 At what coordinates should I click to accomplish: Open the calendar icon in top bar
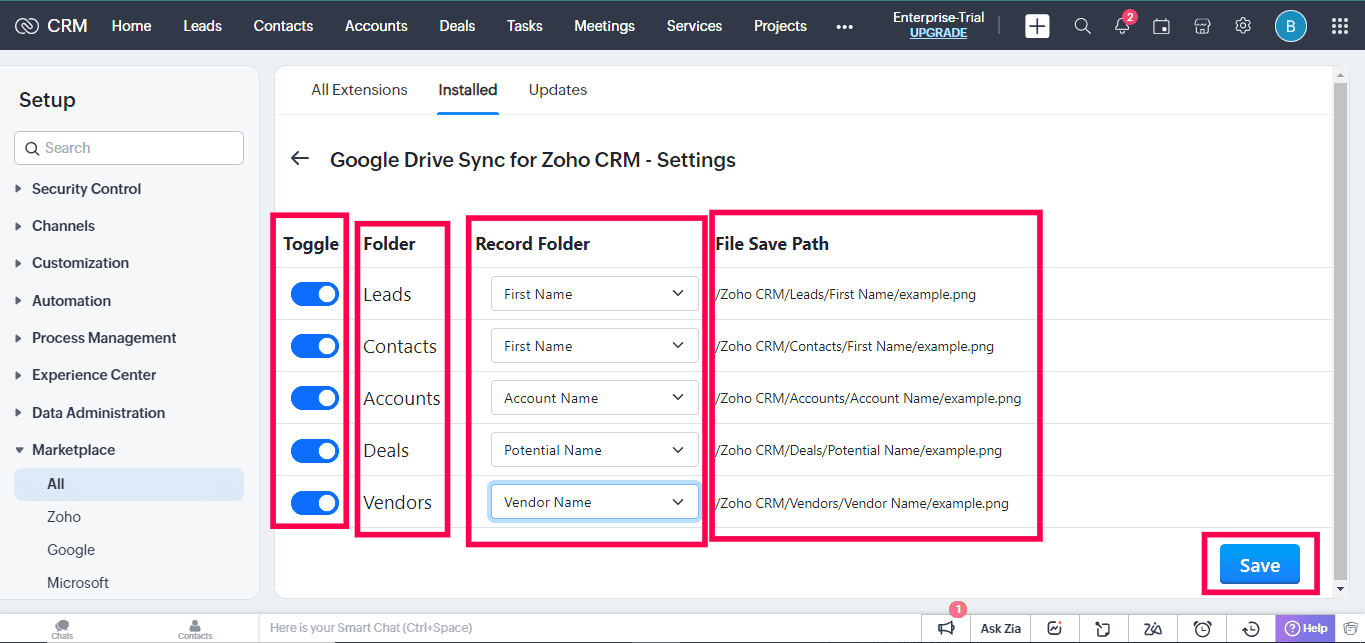pos(1161,26)
